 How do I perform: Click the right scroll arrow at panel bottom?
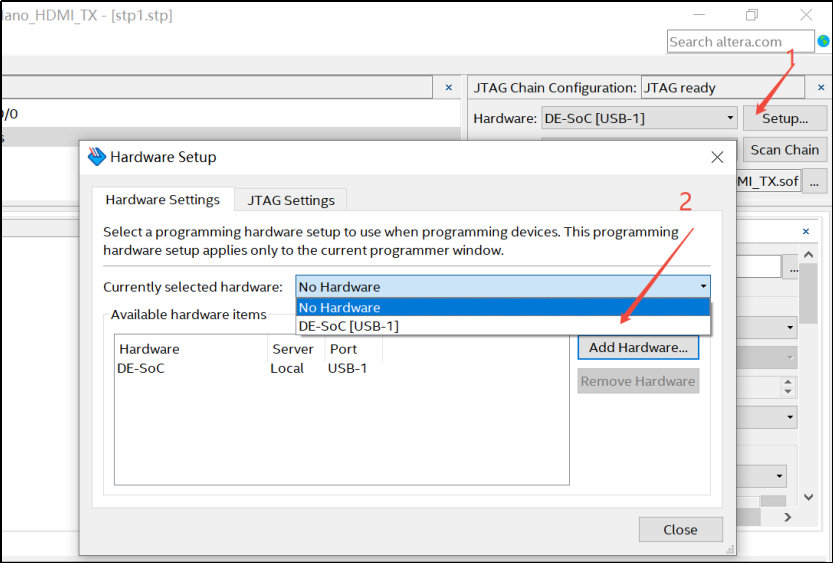click(788, 517)
